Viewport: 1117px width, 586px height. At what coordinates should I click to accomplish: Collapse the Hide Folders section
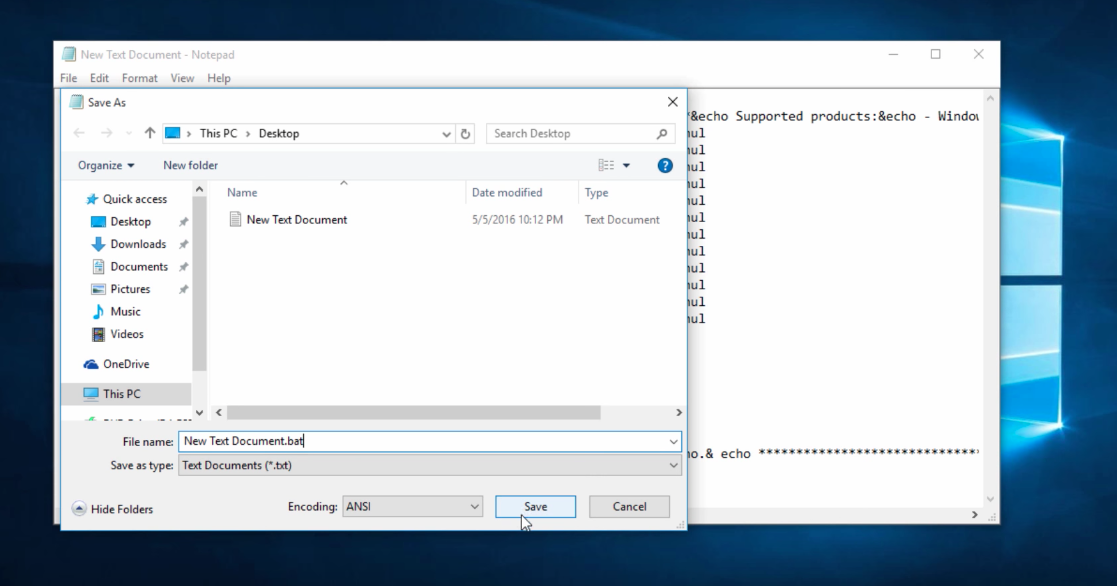click(x=79, y=509)
